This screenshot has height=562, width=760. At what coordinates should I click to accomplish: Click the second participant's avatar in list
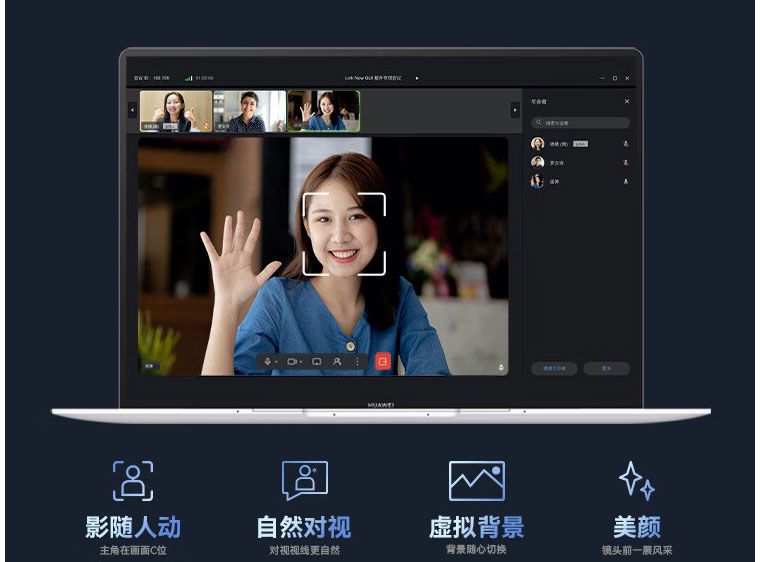click(538, 162)
